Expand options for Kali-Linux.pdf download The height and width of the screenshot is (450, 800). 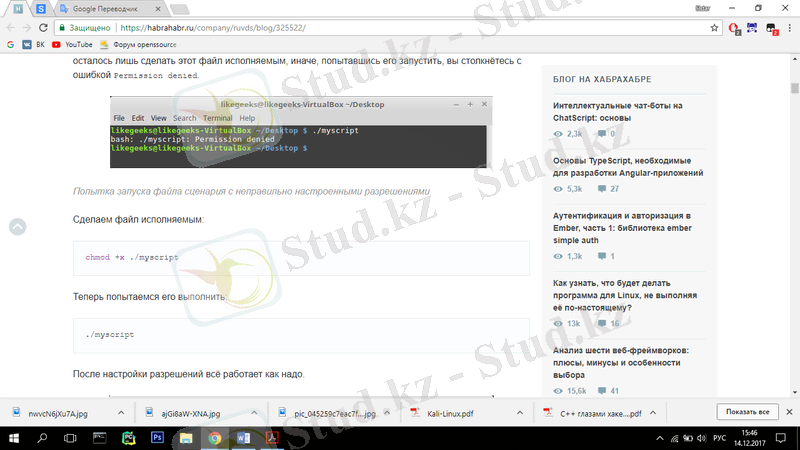[519, 413]
